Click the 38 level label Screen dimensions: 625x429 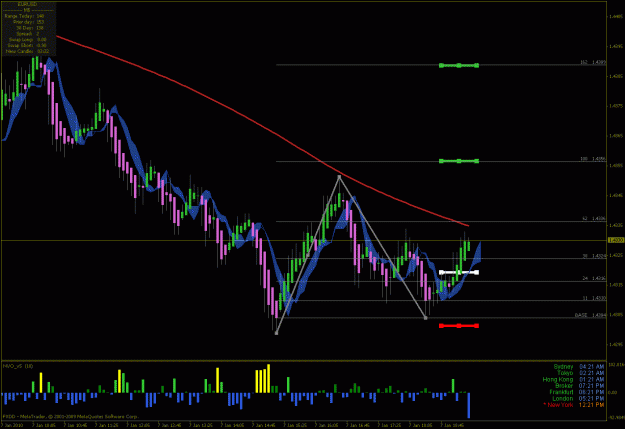(x=594, y=256)
